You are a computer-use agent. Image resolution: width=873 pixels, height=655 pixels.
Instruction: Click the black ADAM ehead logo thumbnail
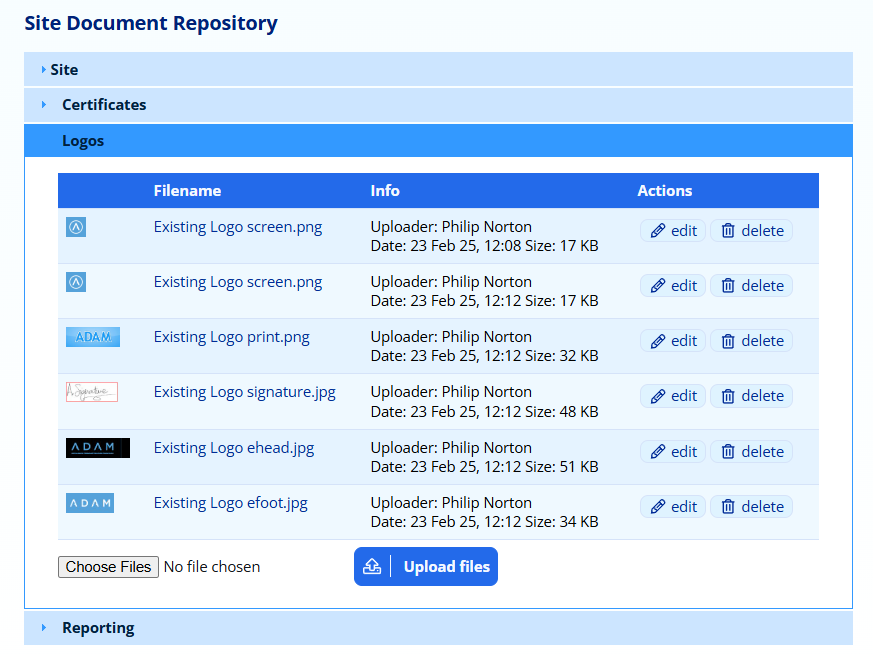pyautogui.click(x=97, y=448)
